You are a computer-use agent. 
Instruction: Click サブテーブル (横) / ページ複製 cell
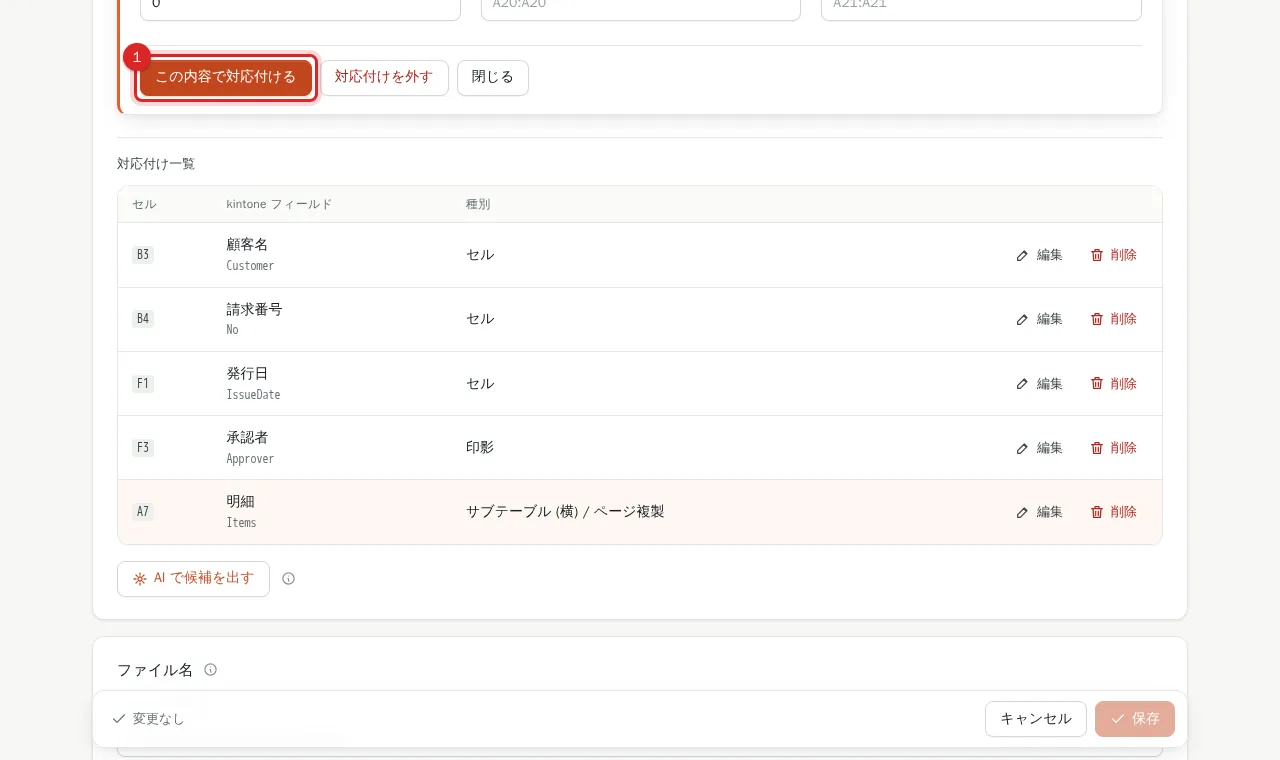tap(565, 512)
